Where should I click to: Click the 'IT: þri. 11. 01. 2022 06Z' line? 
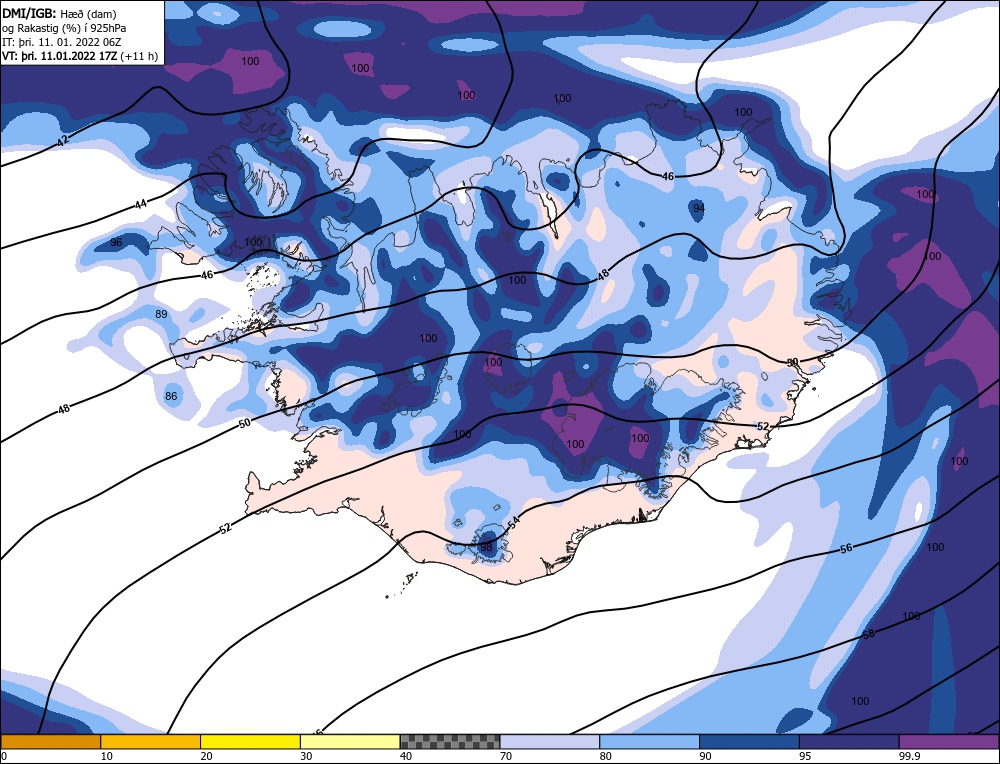[x=62, y=42]
